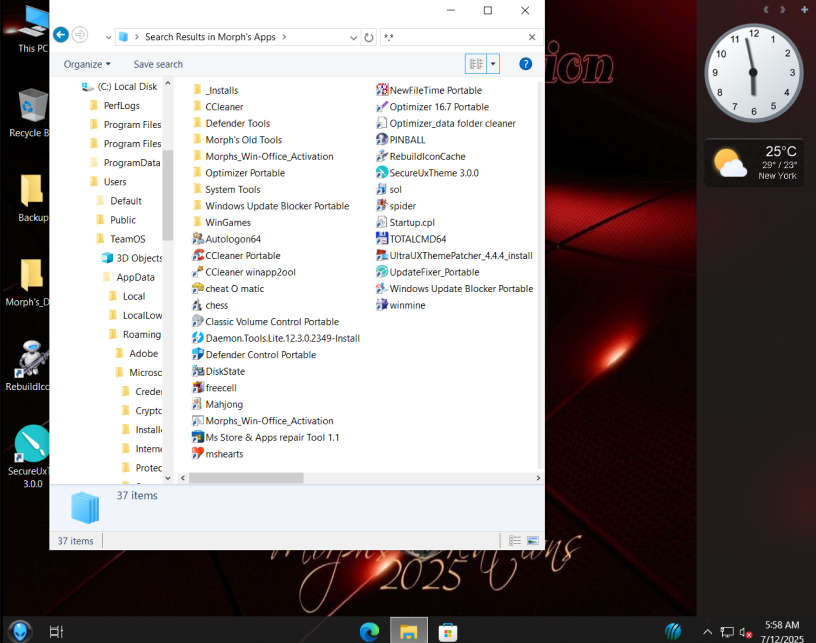This screenshot has width=816, height=643.
Task: Select Ms Store & Apps repair Tool 1.1
Action: coord(265,438)
